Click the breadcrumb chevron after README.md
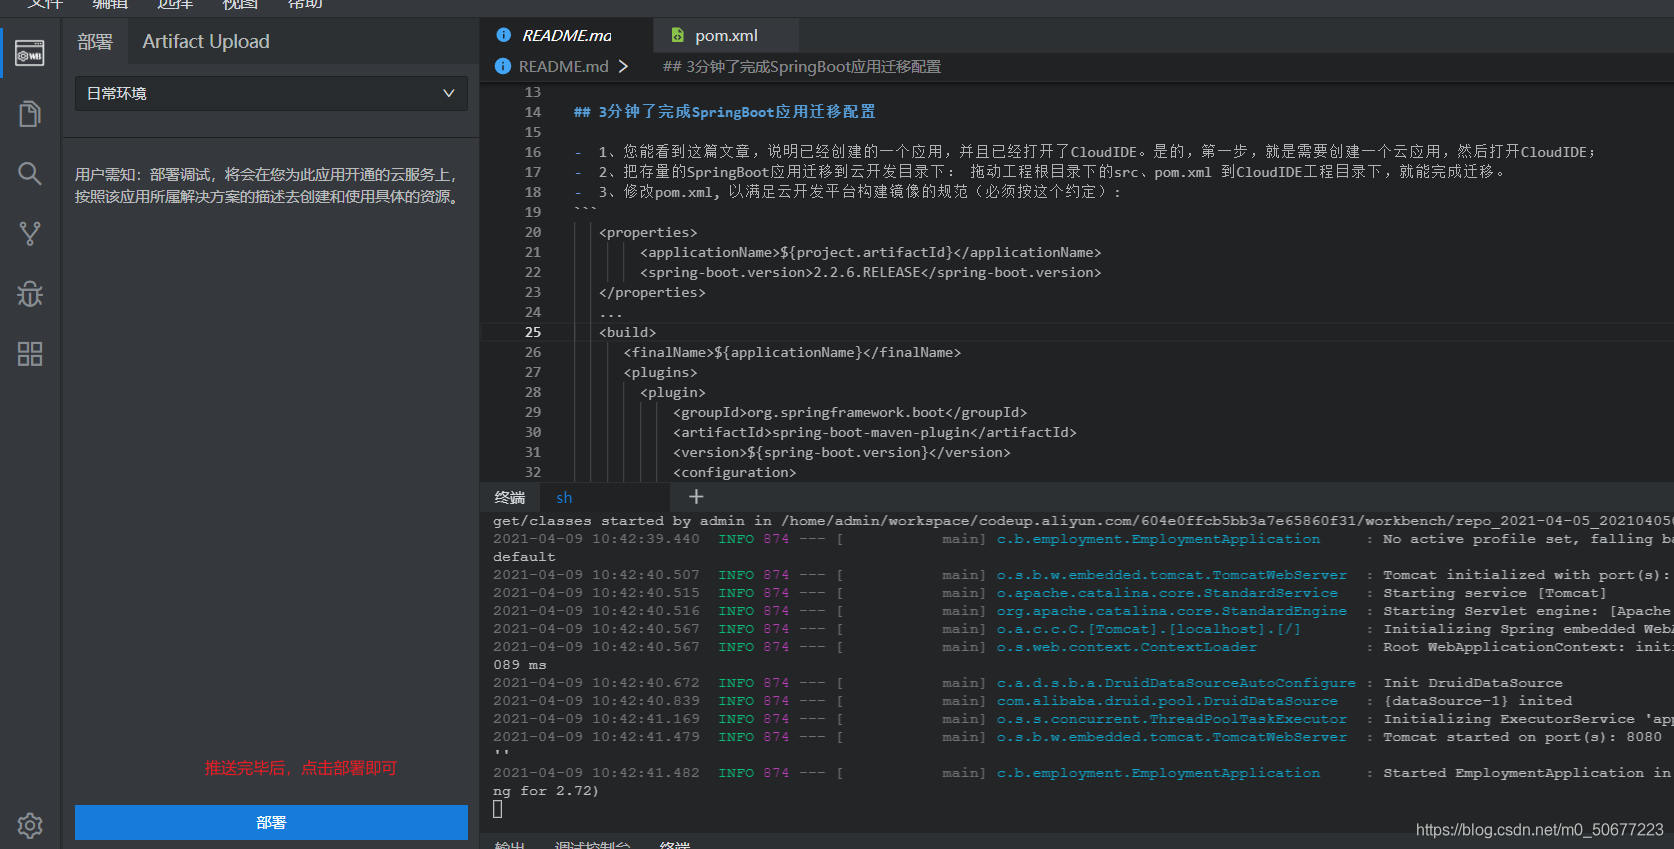Image resolution: width=1674 pixels, height=849 pixels. click(623, 66)
